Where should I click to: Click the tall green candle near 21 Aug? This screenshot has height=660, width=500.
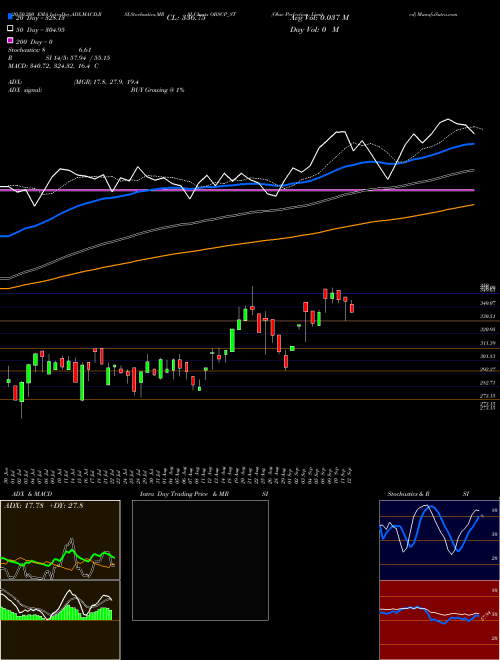point(232,340)
